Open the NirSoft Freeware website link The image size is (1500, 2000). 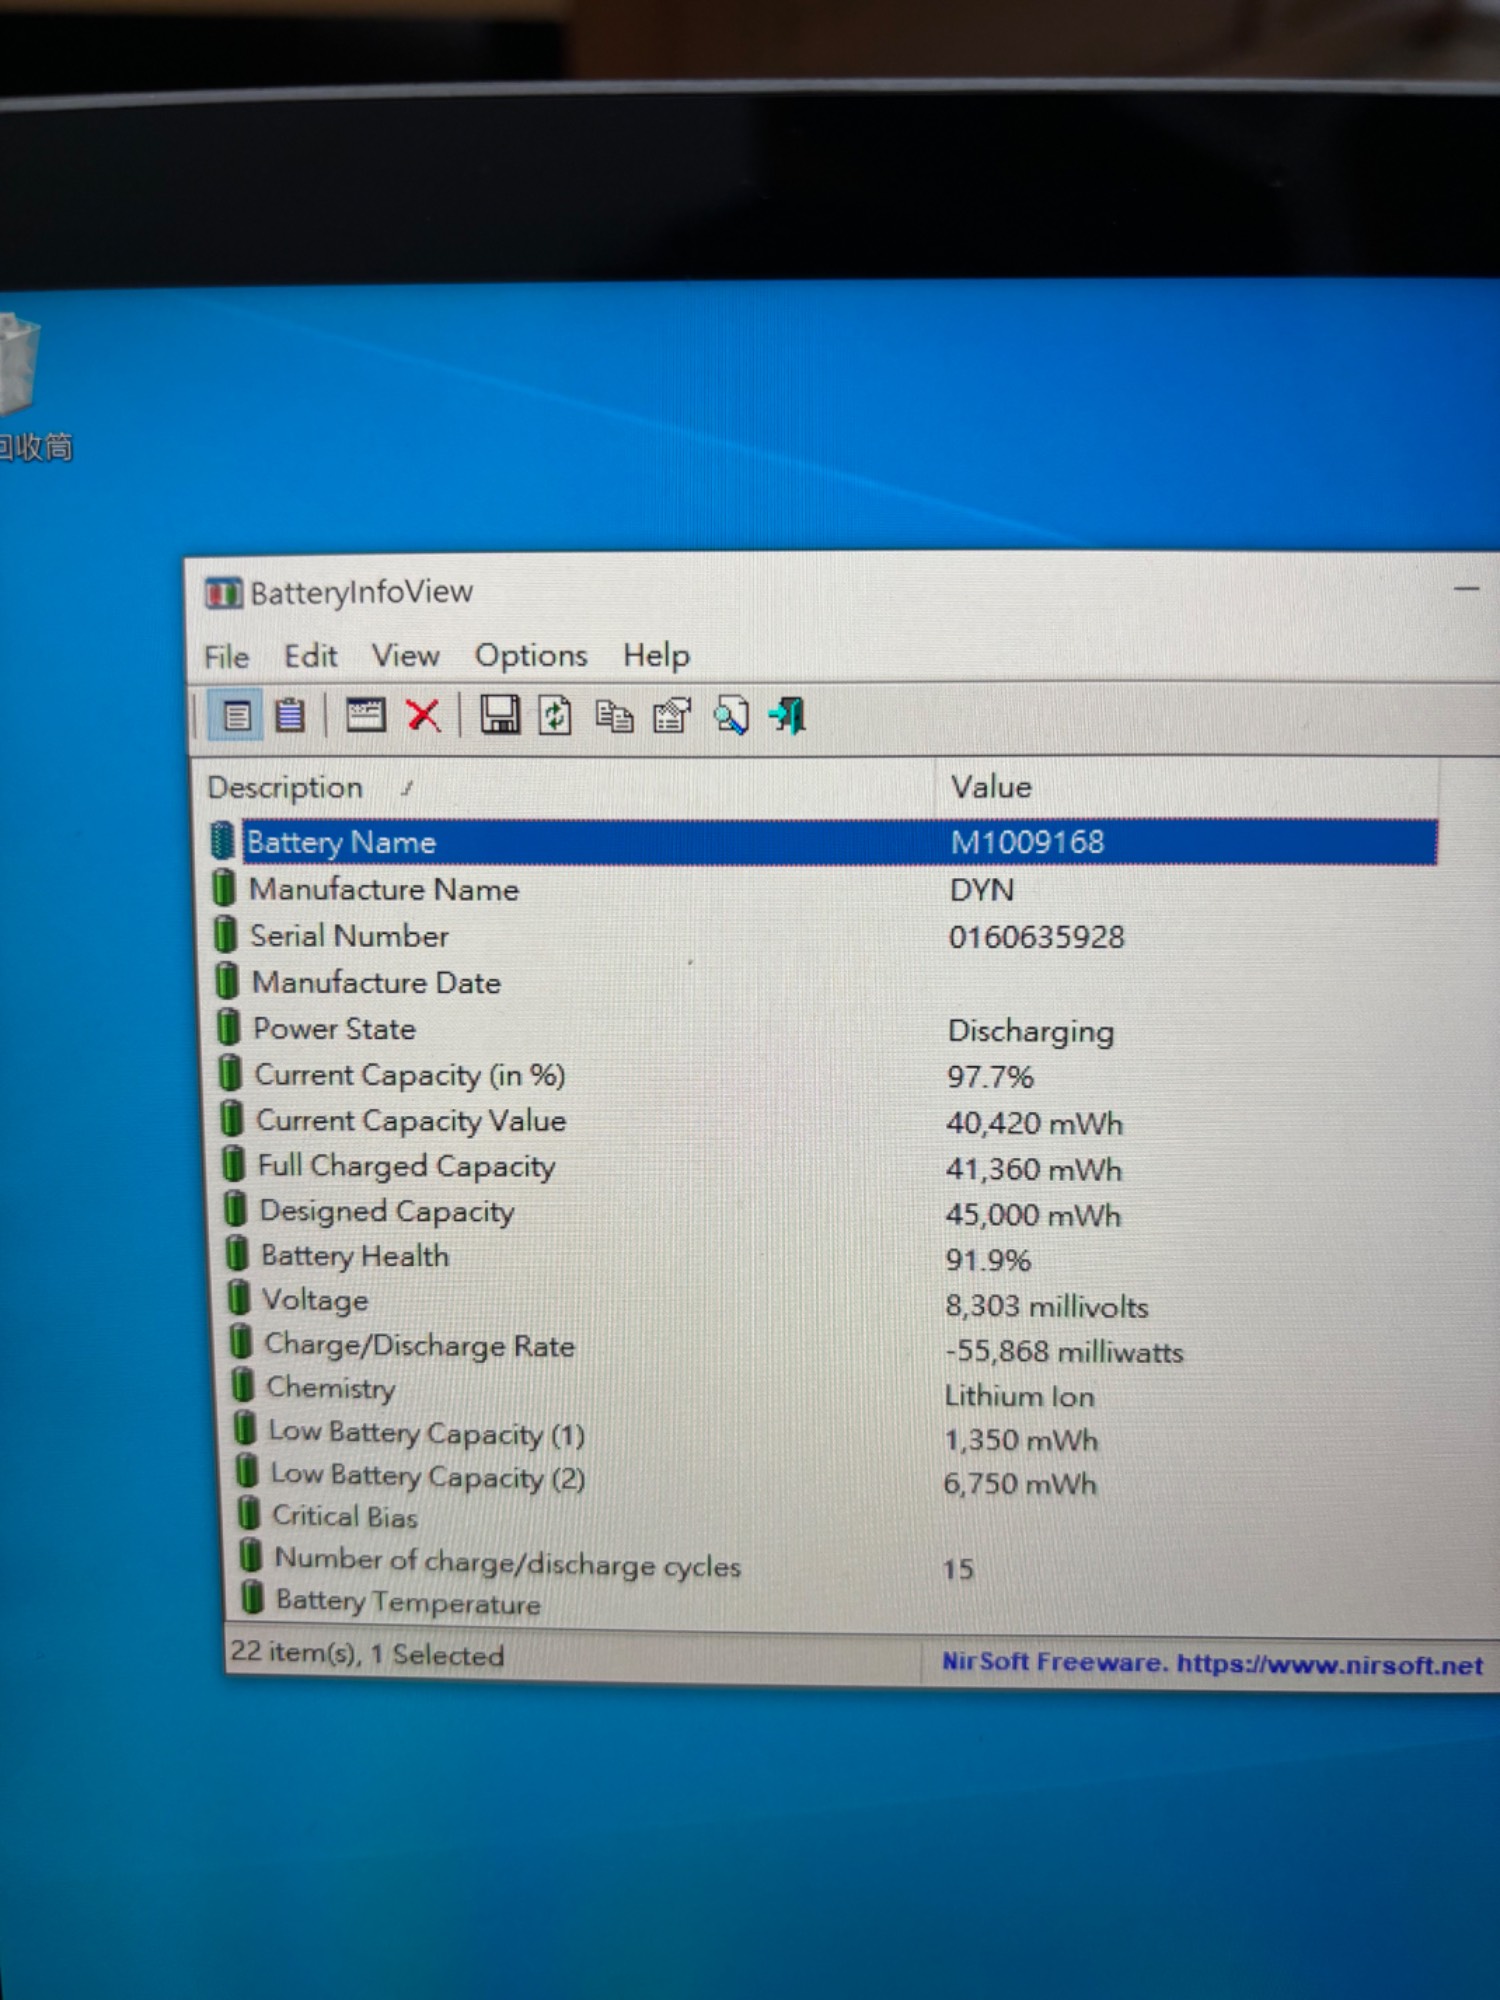1212,1664
